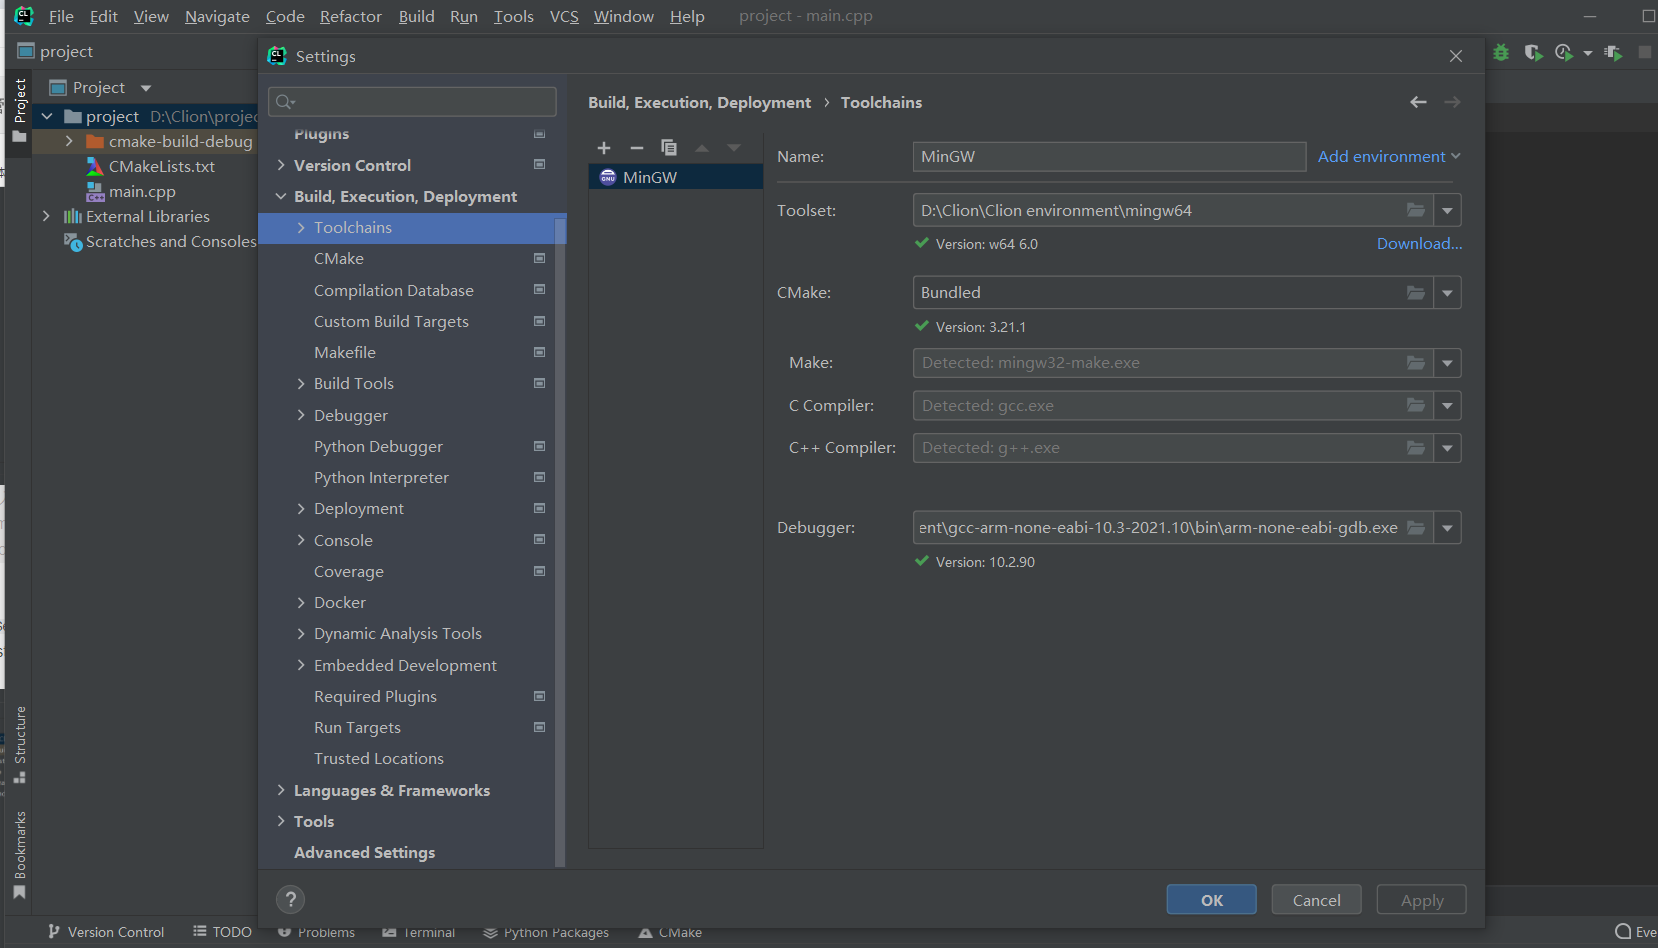Browse folder for Make executable

[x=1416, y=363]
